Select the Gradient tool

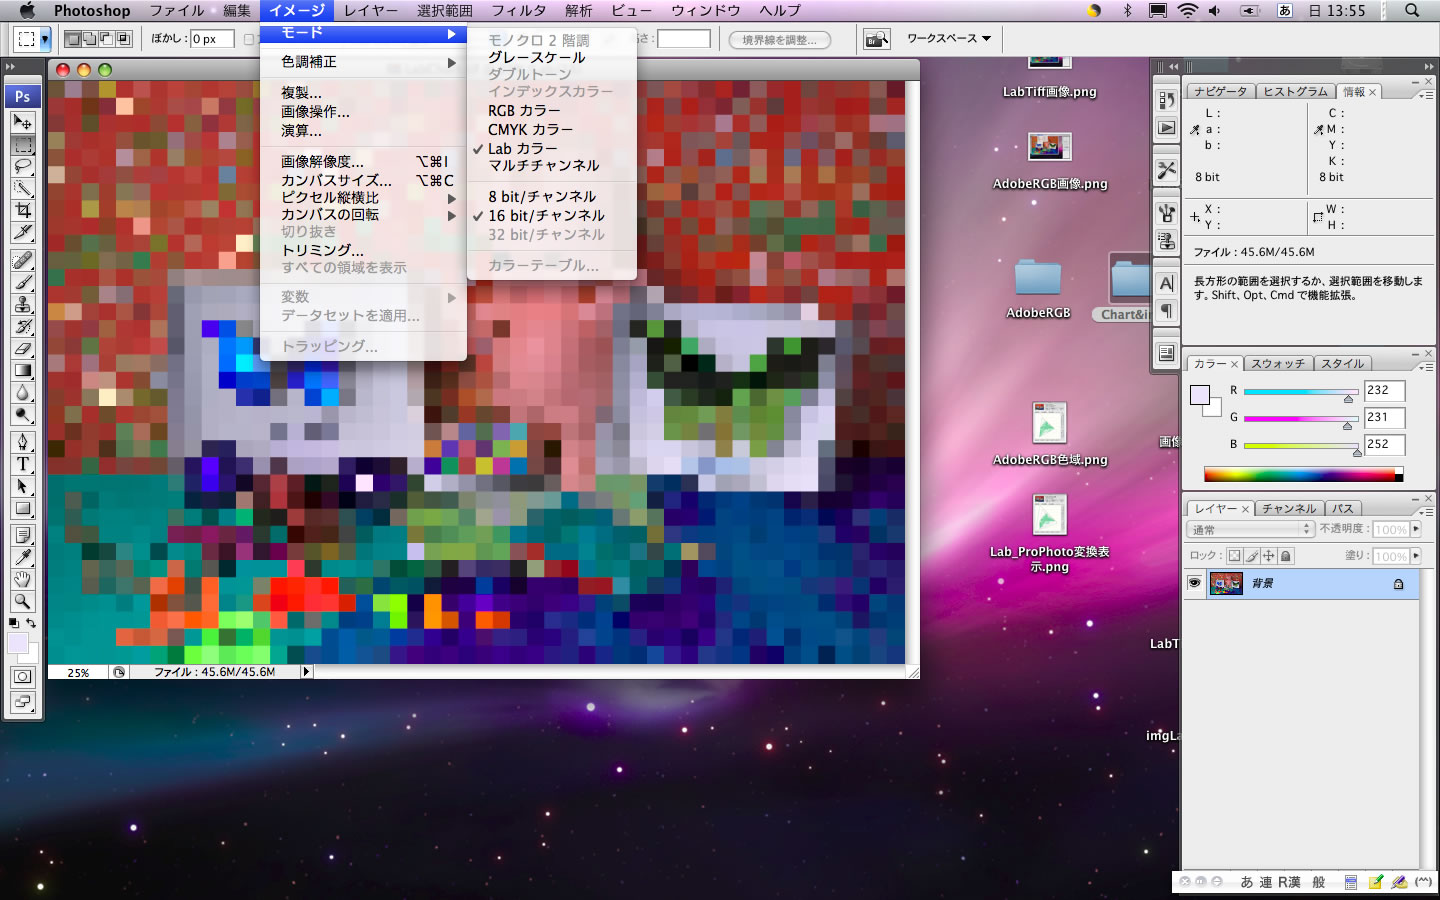[x=22, y=370]
